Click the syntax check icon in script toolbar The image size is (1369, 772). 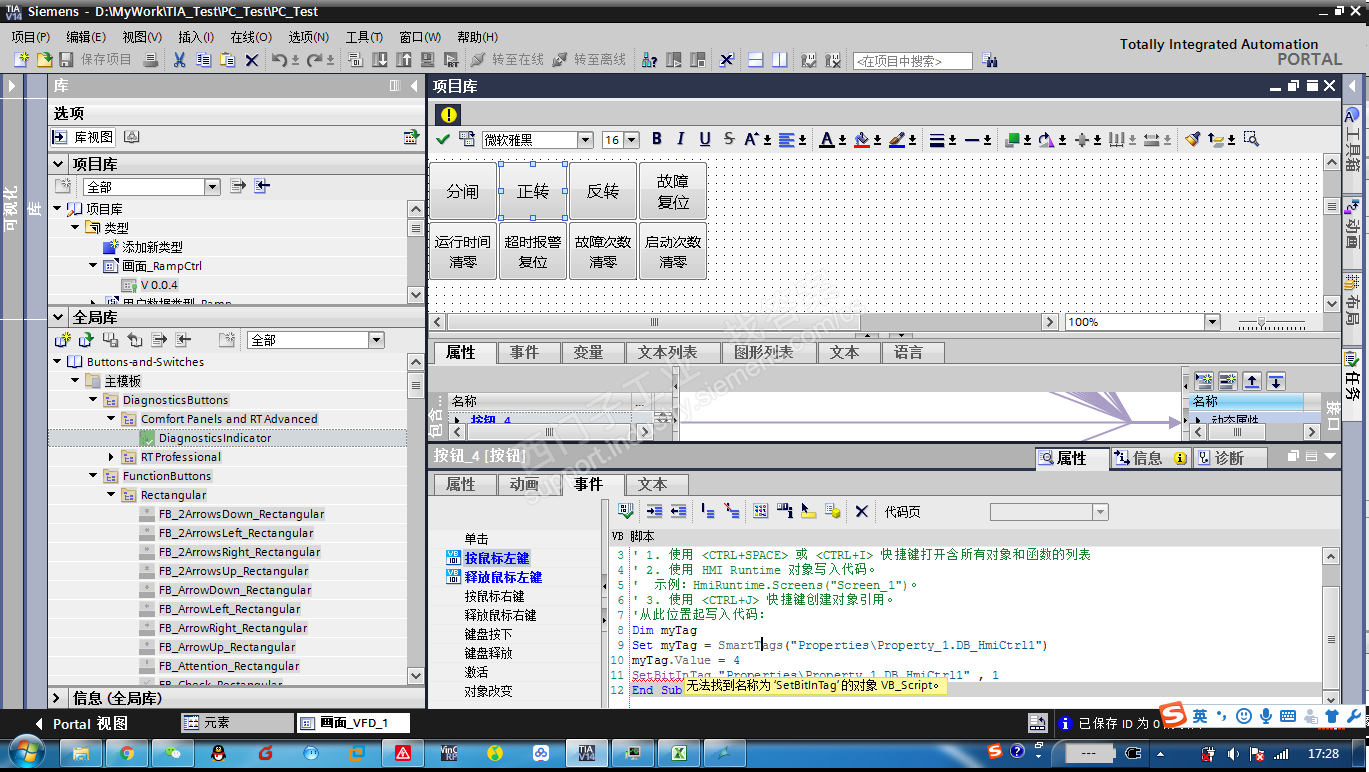pos(626,512)
